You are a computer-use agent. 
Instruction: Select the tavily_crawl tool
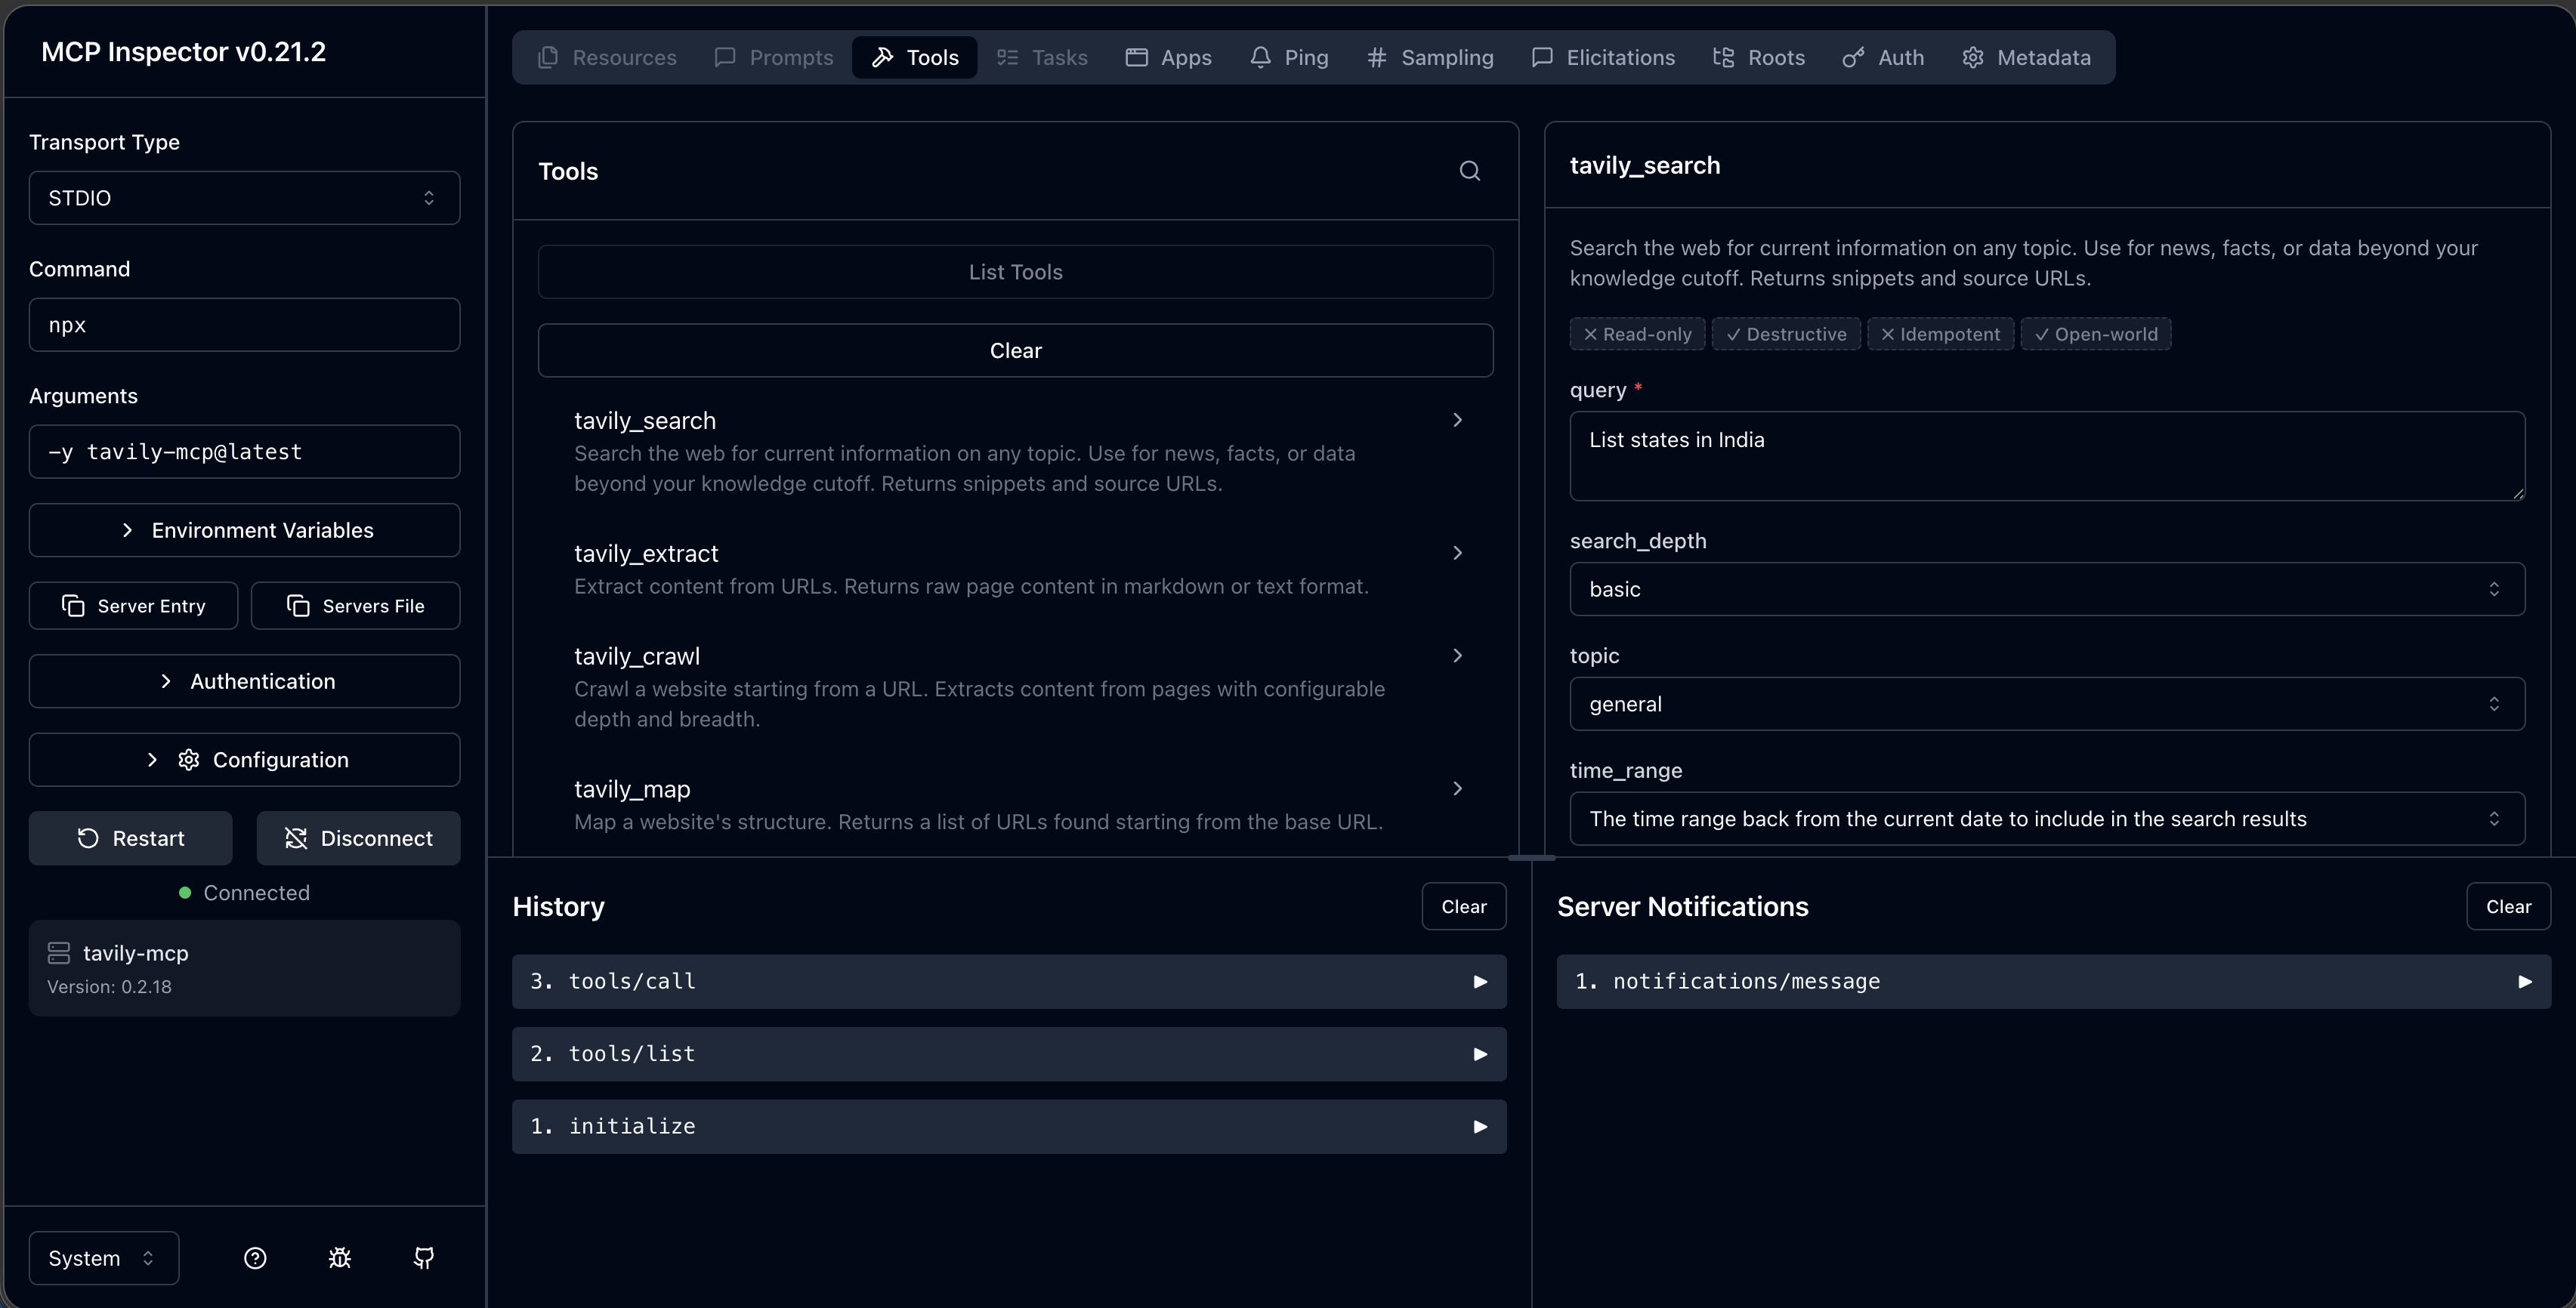pos(1015,687)
